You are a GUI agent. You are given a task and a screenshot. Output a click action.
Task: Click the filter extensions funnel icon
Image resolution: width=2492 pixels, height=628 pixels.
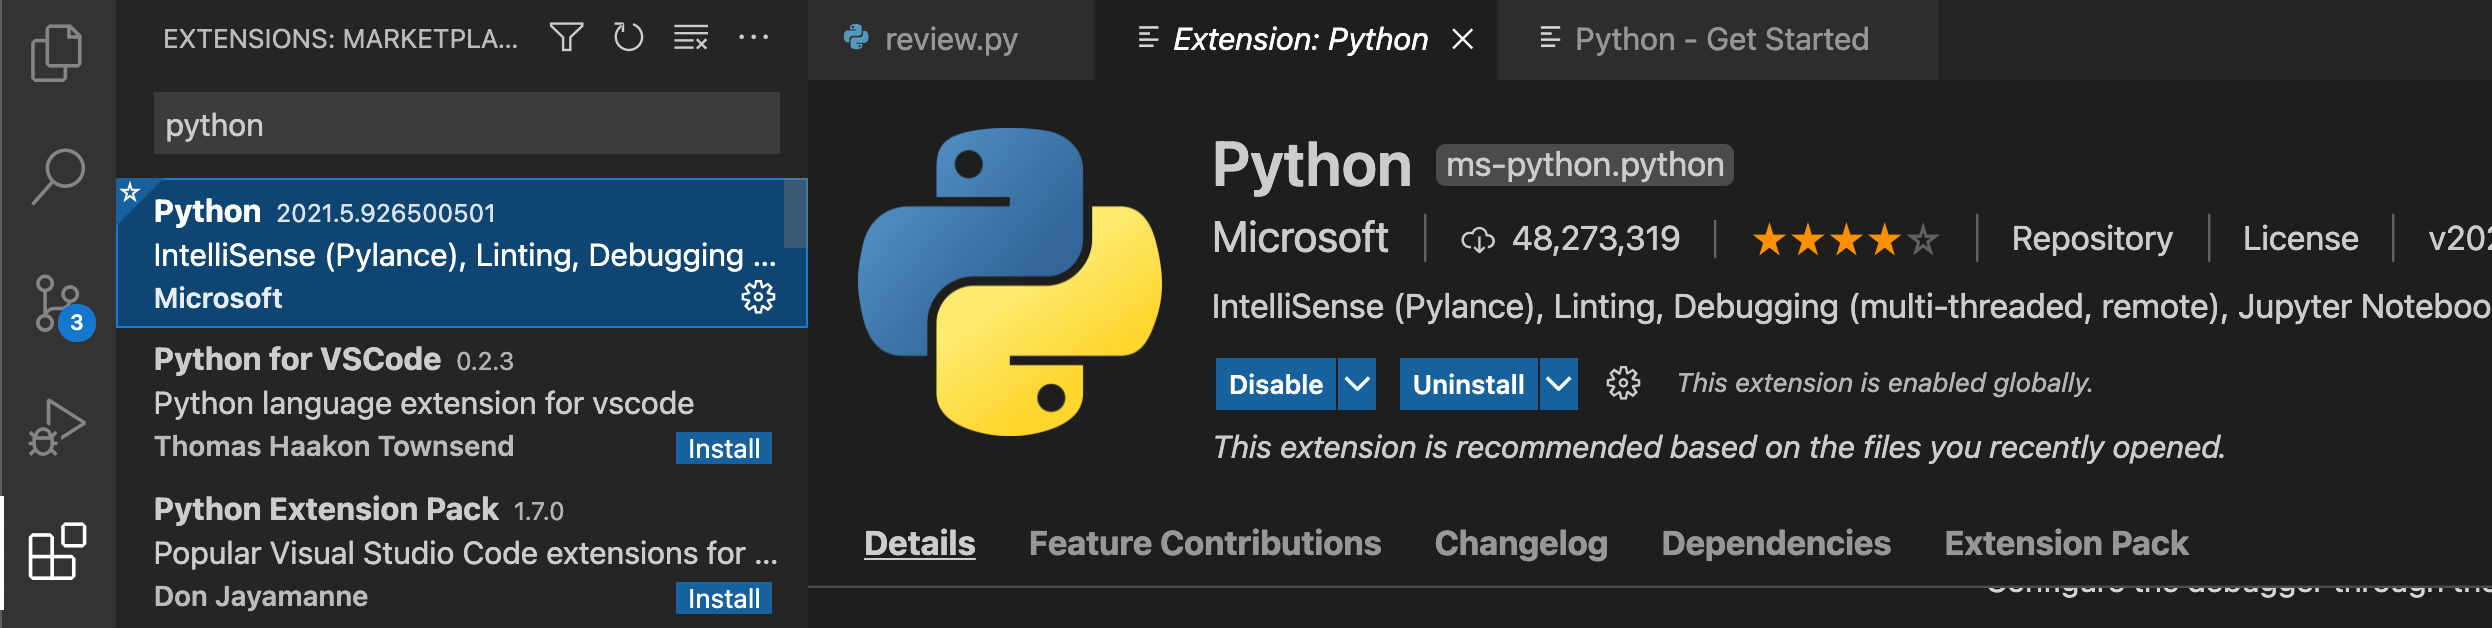click(567, 38)
